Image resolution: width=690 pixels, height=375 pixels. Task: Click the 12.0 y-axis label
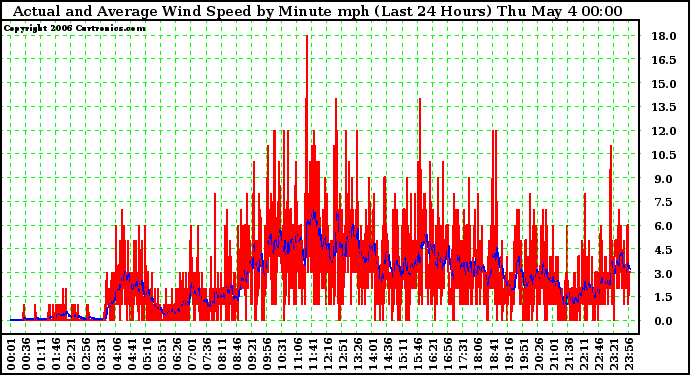pos(664,131)
